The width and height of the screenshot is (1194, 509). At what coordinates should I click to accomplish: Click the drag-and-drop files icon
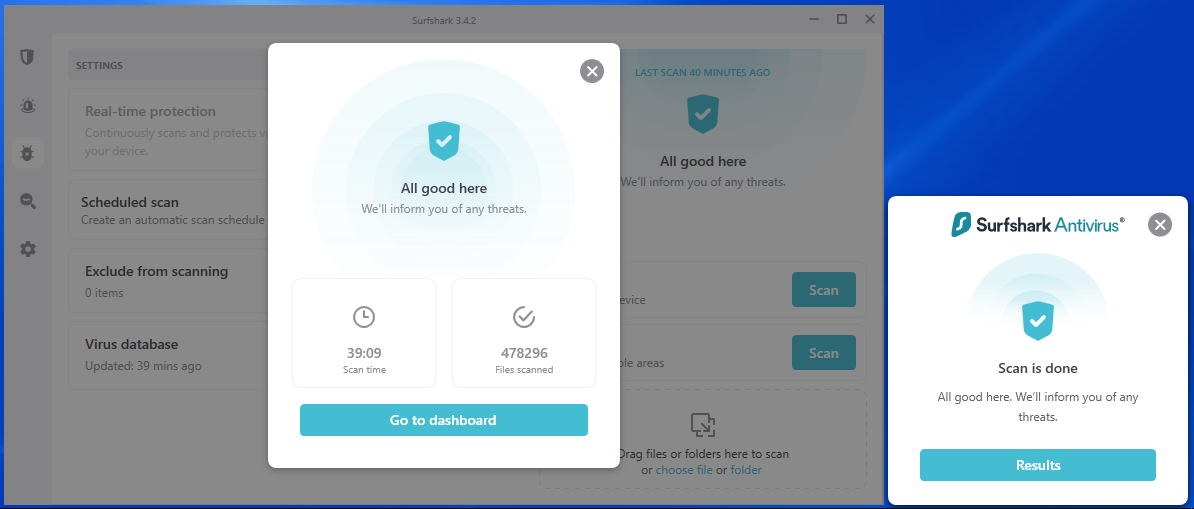tap(703, 424)
